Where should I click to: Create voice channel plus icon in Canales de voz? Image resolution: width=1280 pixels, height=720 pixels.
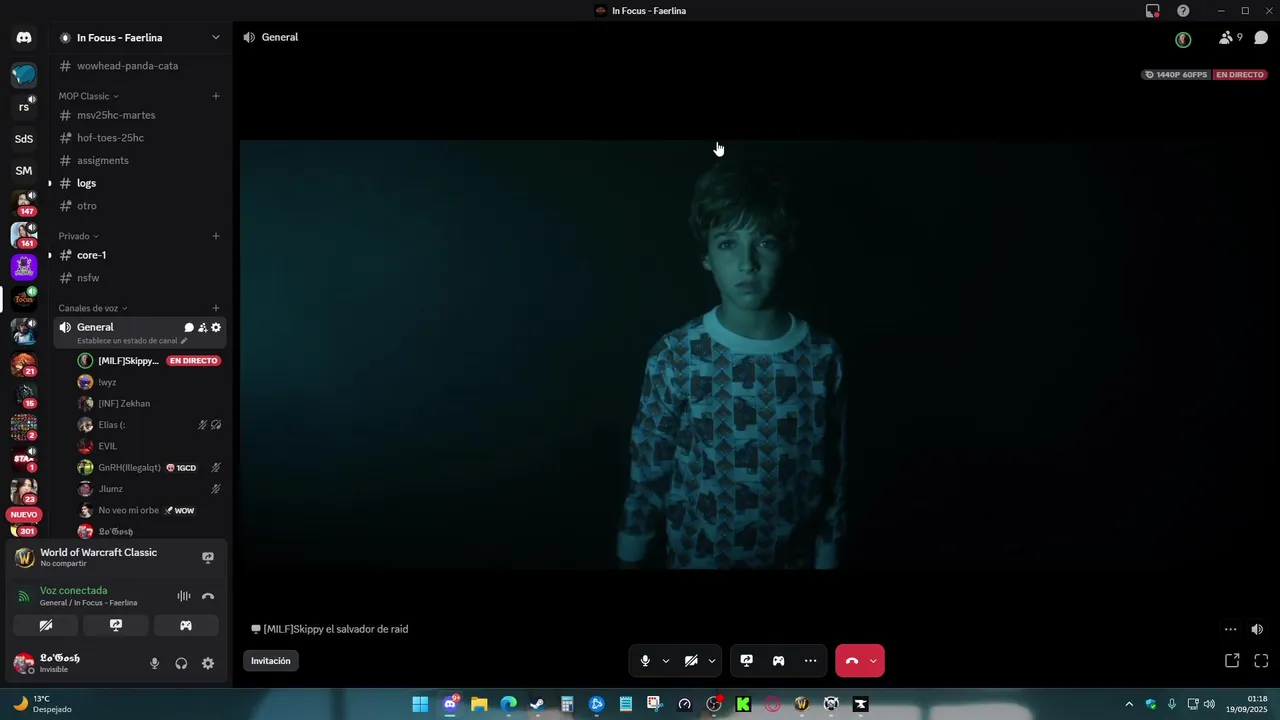216,308
